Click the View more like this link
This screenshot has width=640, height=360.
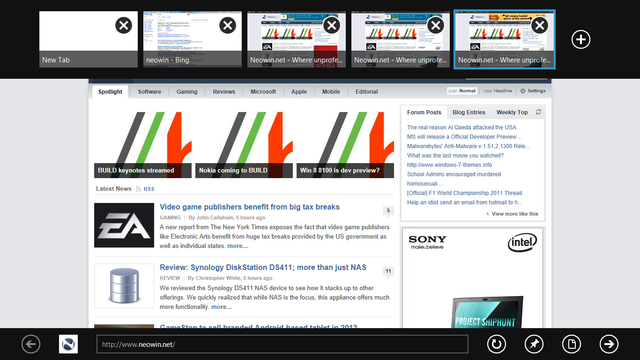point(515,214)
